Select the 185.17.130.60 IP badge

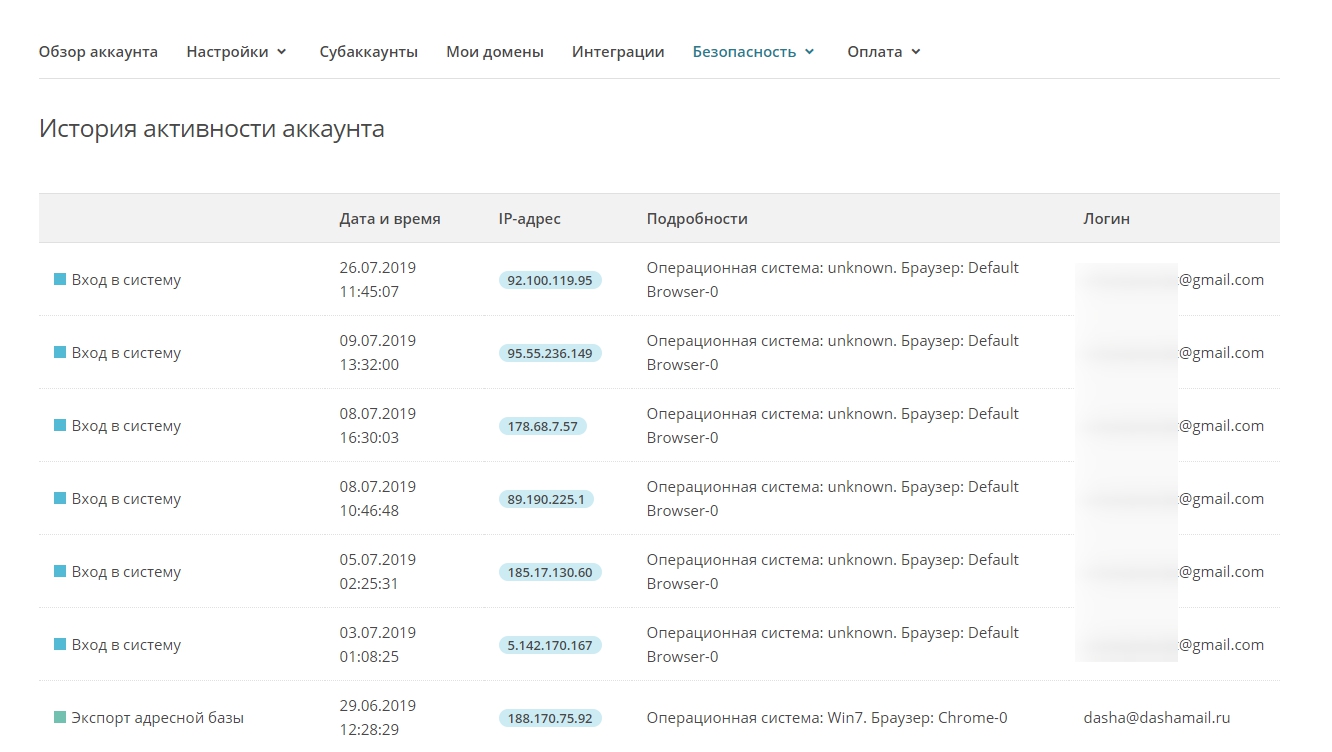point(550,572)
